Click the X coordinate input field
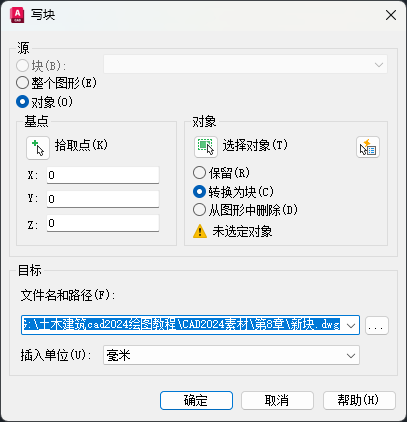407x422 pixels. click(103, 175)
